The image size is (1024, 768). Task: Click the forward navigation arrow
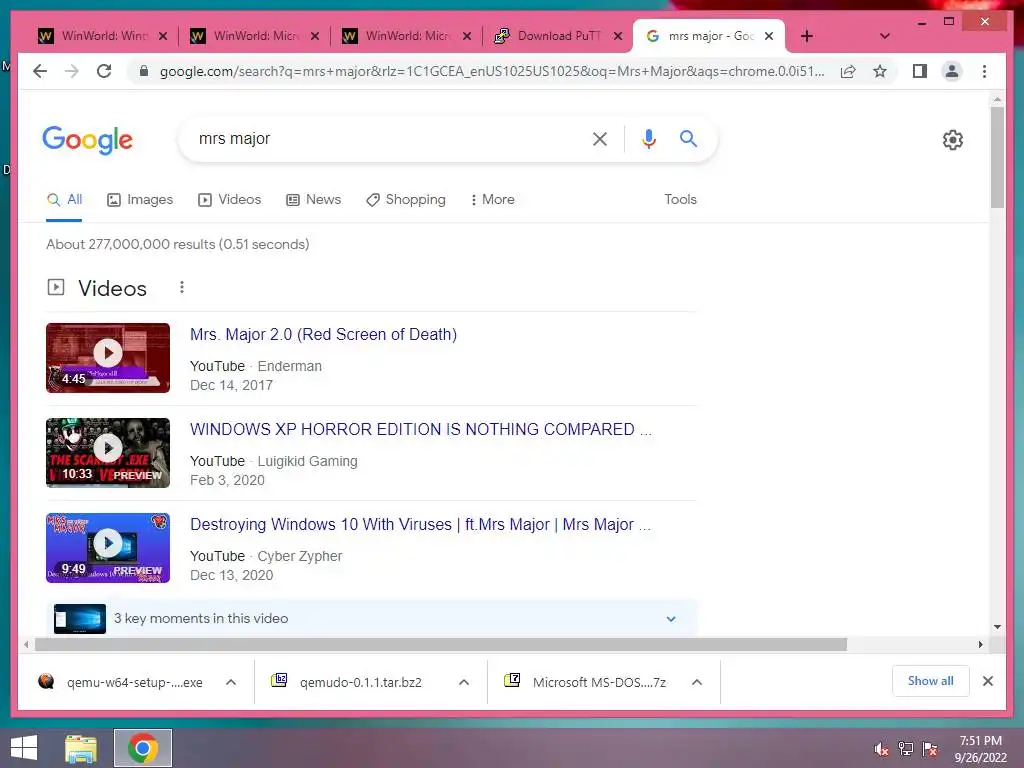[x=72, y=71]
